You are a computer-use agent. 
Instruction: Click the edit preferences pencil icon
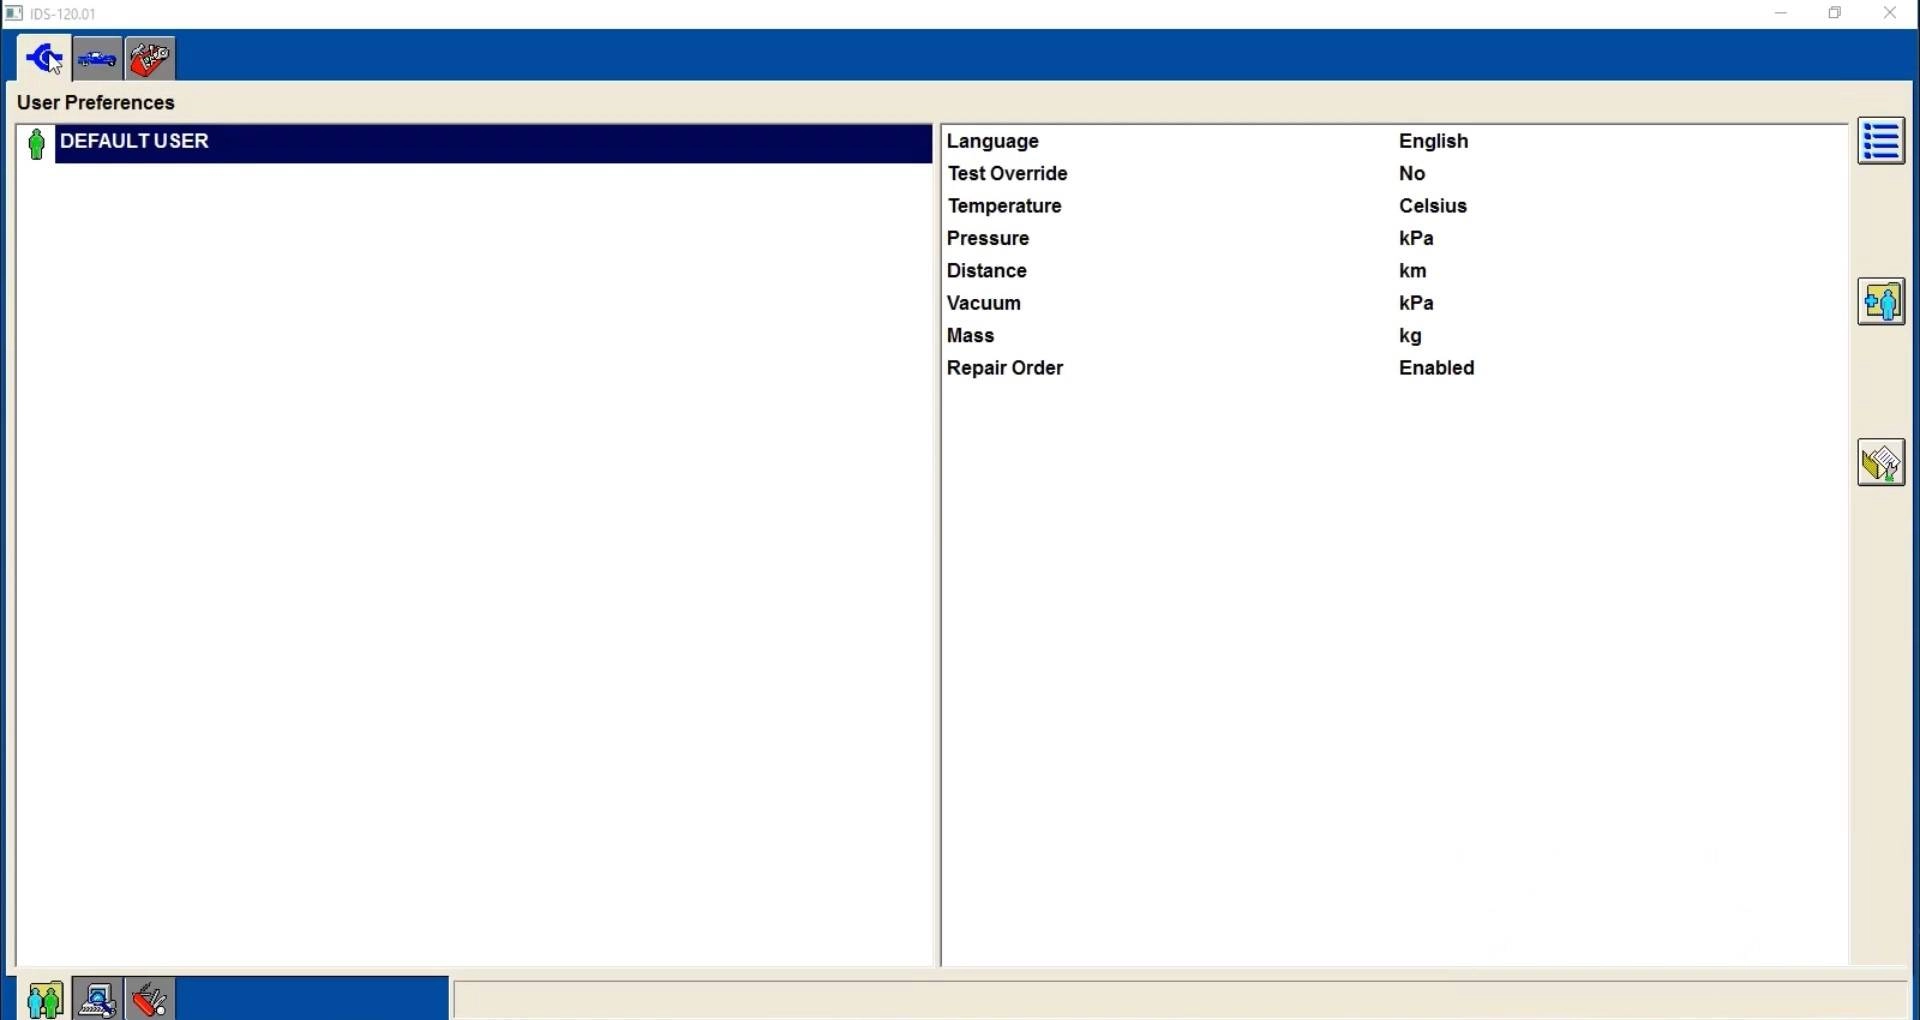pyautogui.click(x=1881, y=463)
